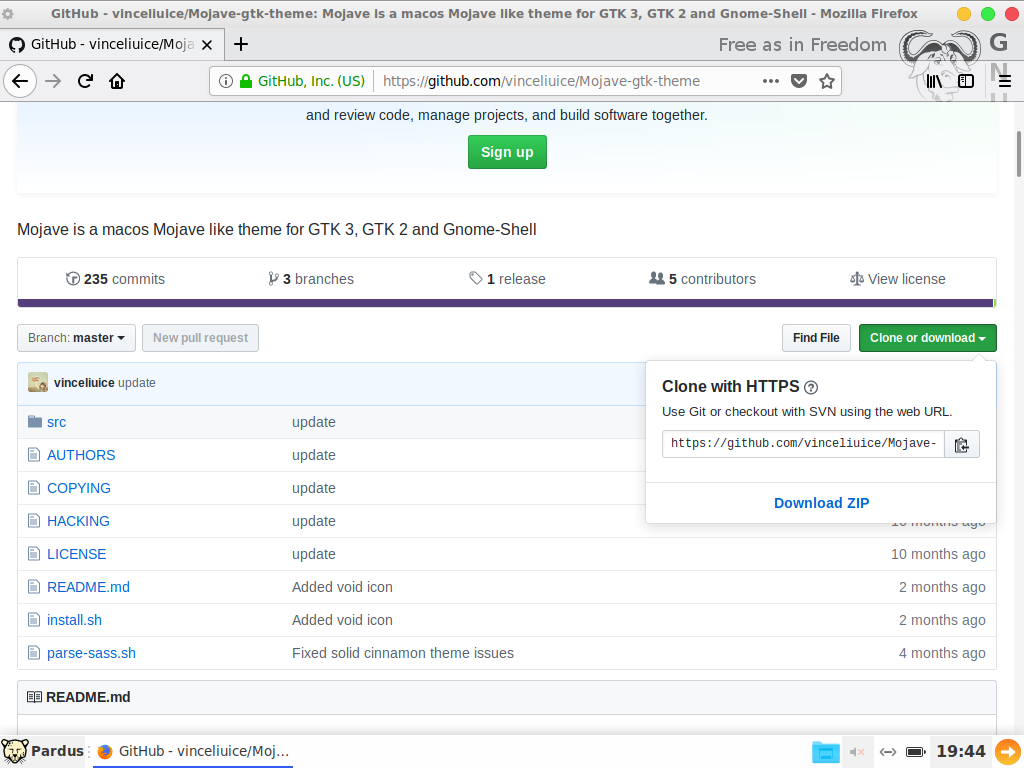Open the COPYING file
Screen dimensions: 1024x768
[x=78, y=488]
